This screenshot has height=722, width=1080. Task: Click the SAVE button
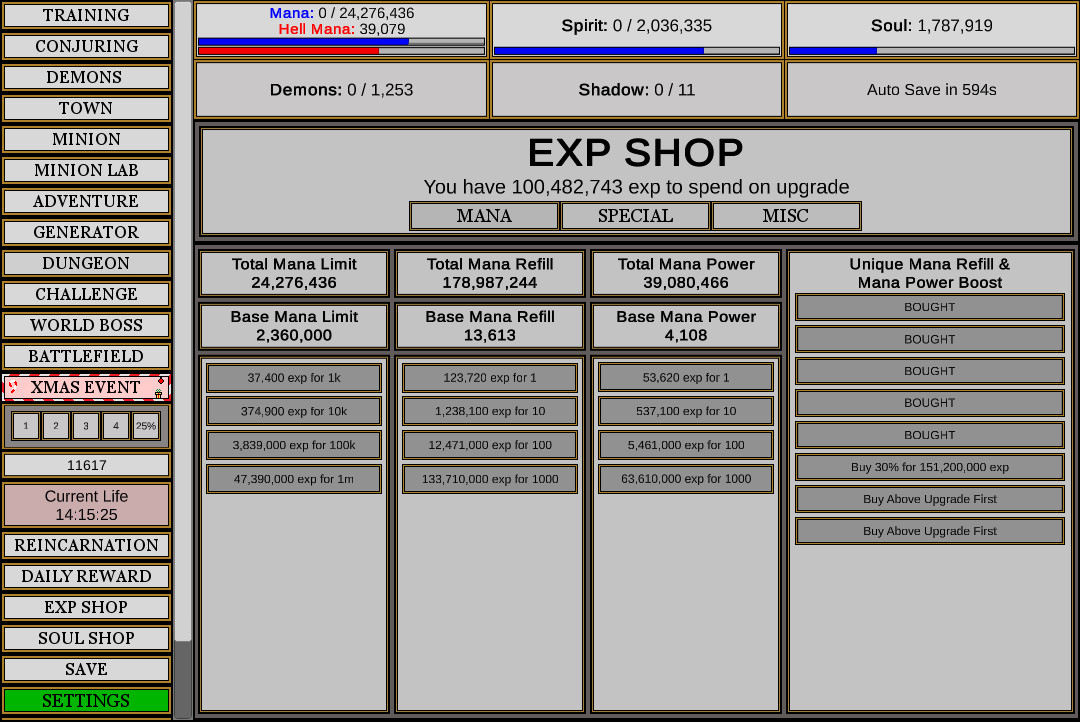[86, 669]
